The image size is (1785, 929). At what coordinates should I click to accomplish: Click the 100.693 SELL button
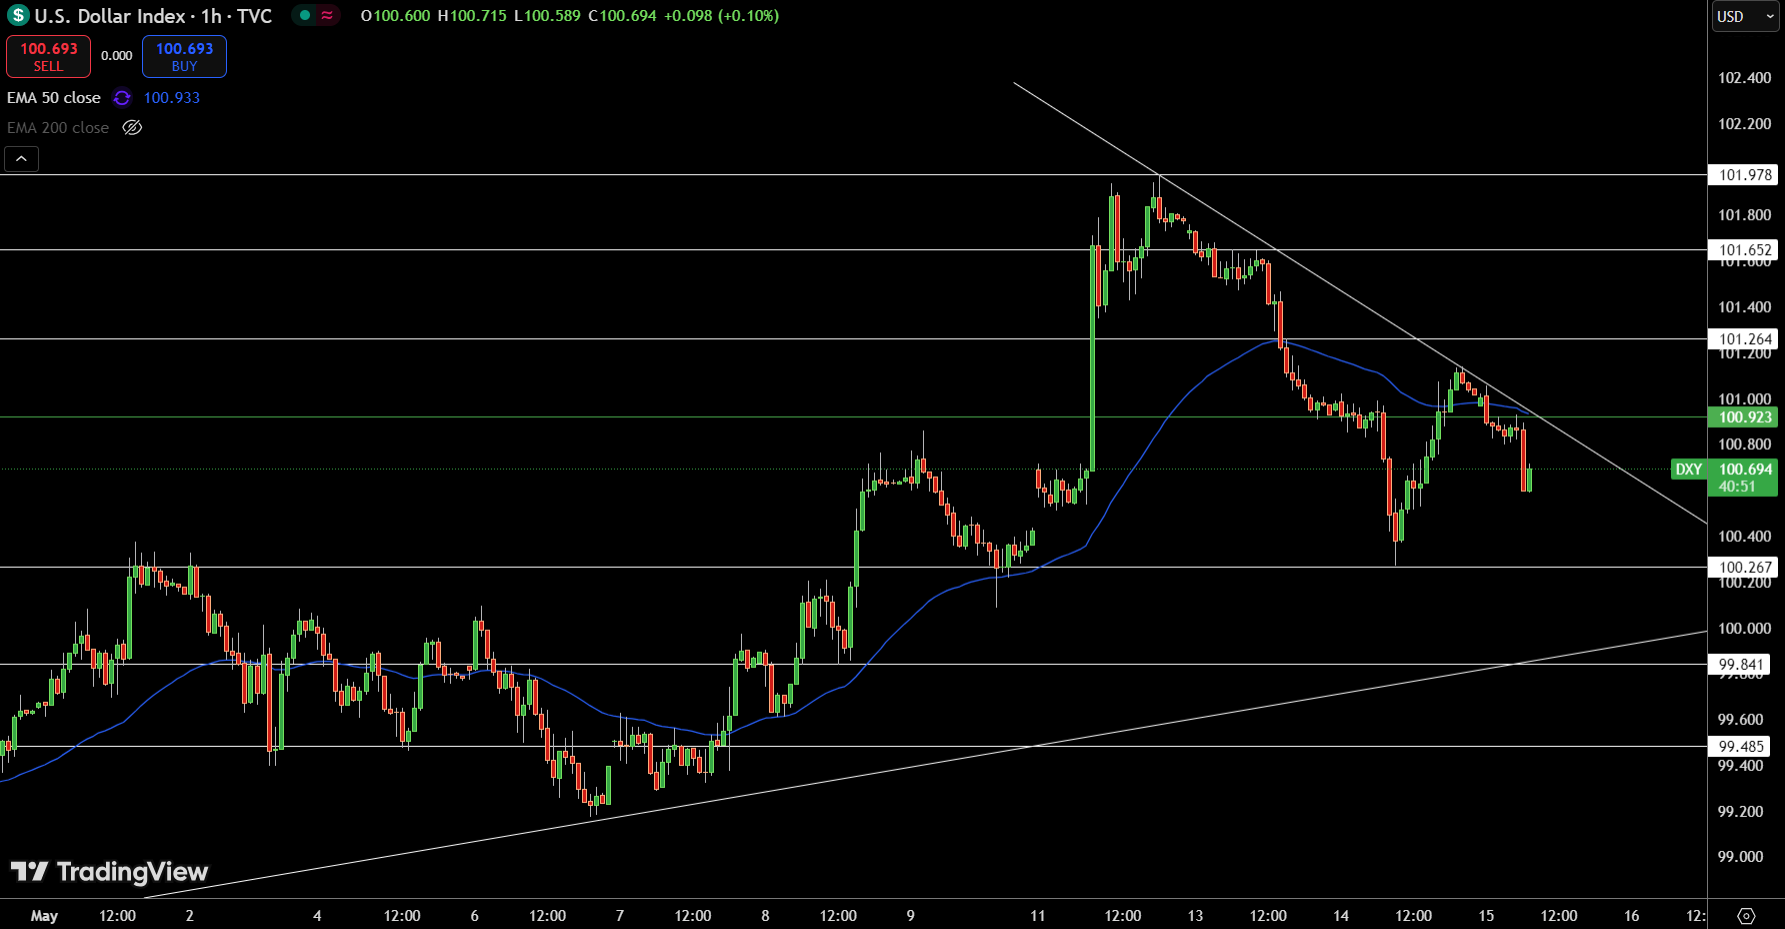(48, 56)
